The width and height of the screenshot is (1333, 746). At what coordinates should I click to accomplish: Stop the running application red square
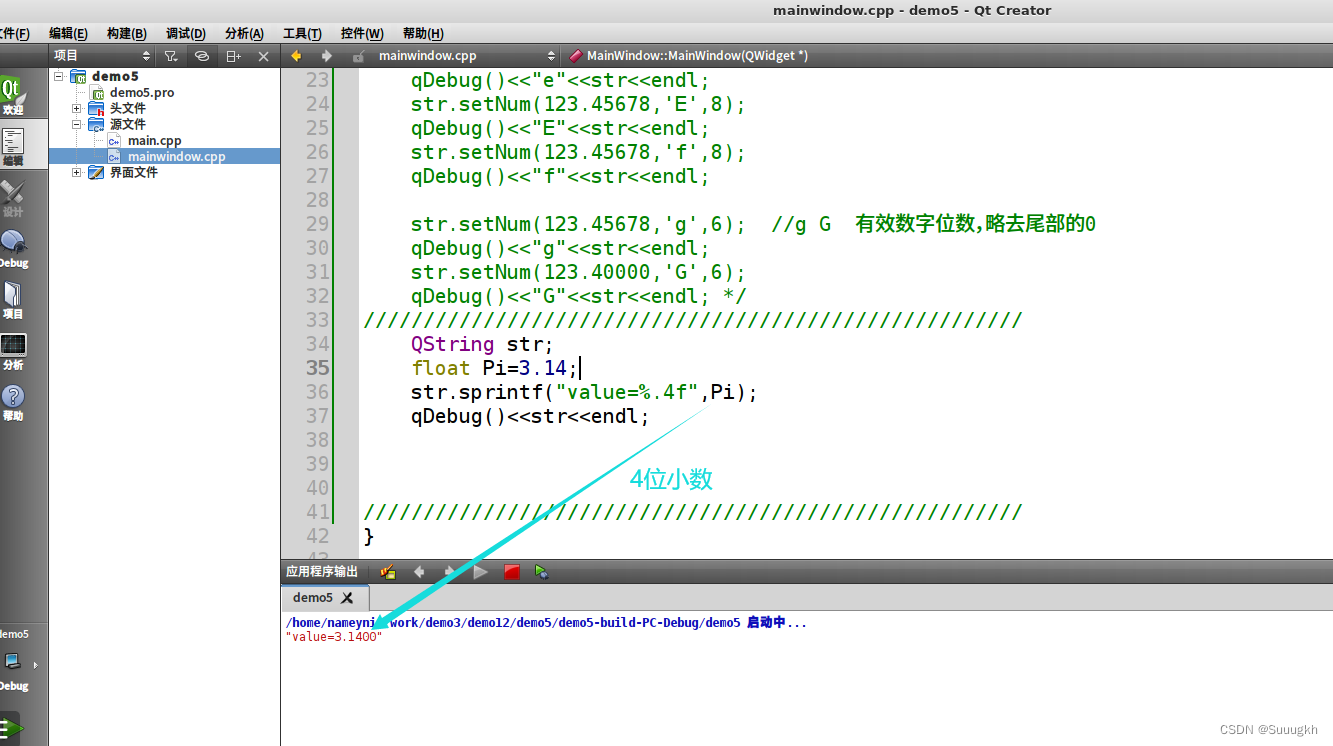[511, 572]
